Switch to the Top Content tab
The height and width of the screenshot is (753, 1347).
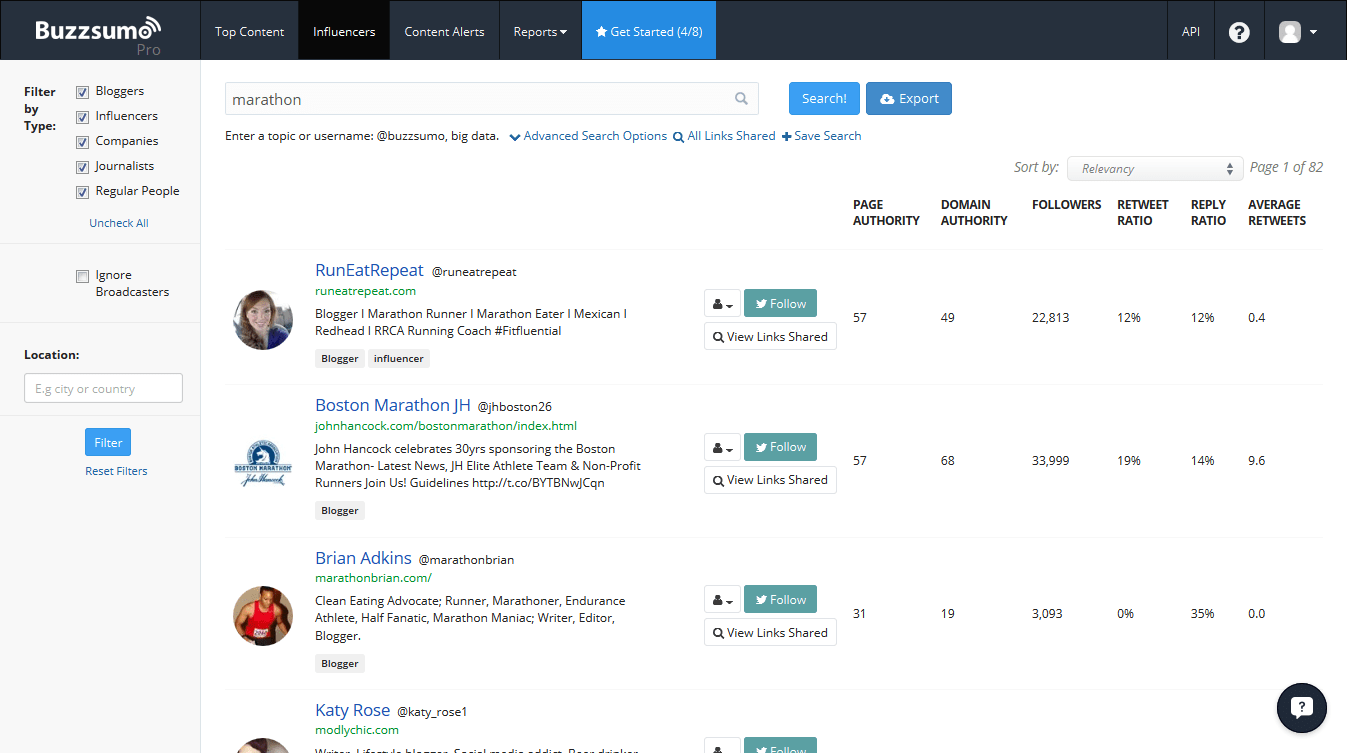tap(249, 31)
